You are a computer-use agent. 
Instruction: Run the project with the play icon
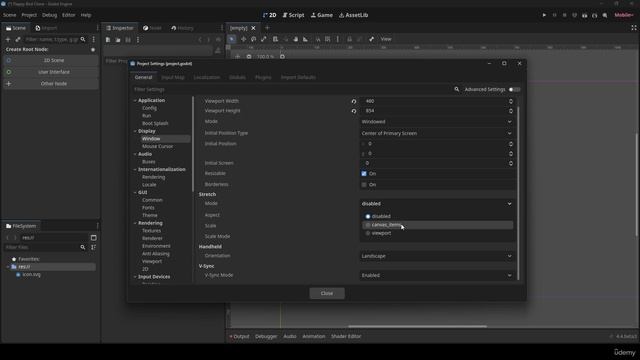[x=544, y=15]
